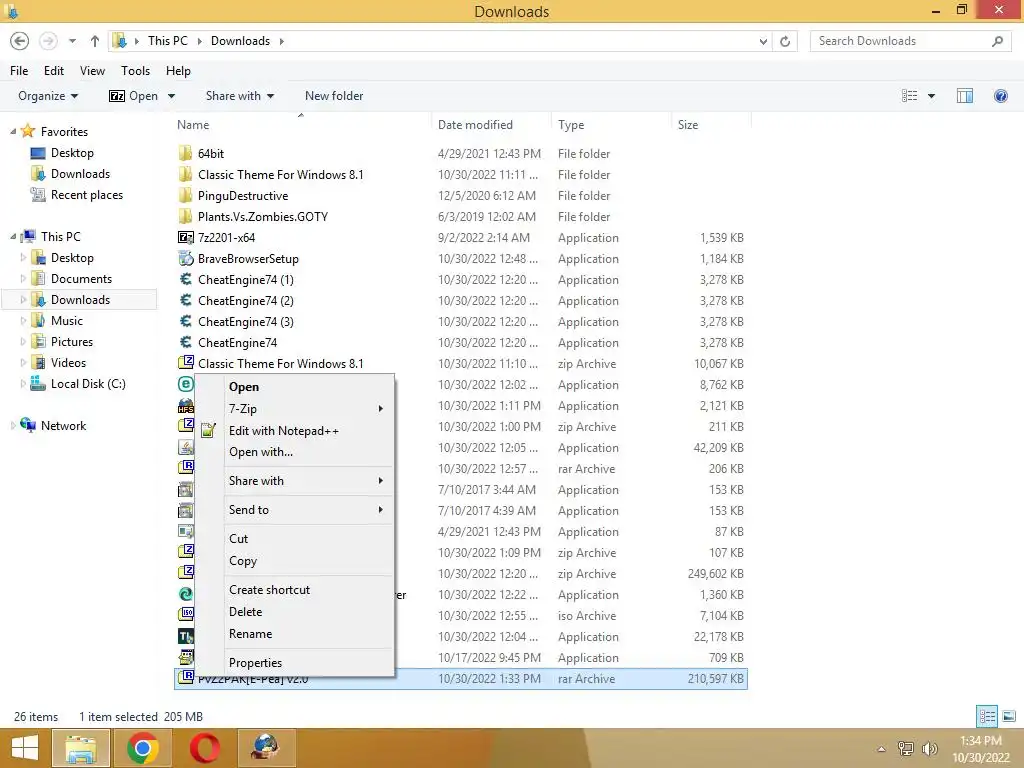
Task: Open Properties from the context menu
Action: (255, 663)
